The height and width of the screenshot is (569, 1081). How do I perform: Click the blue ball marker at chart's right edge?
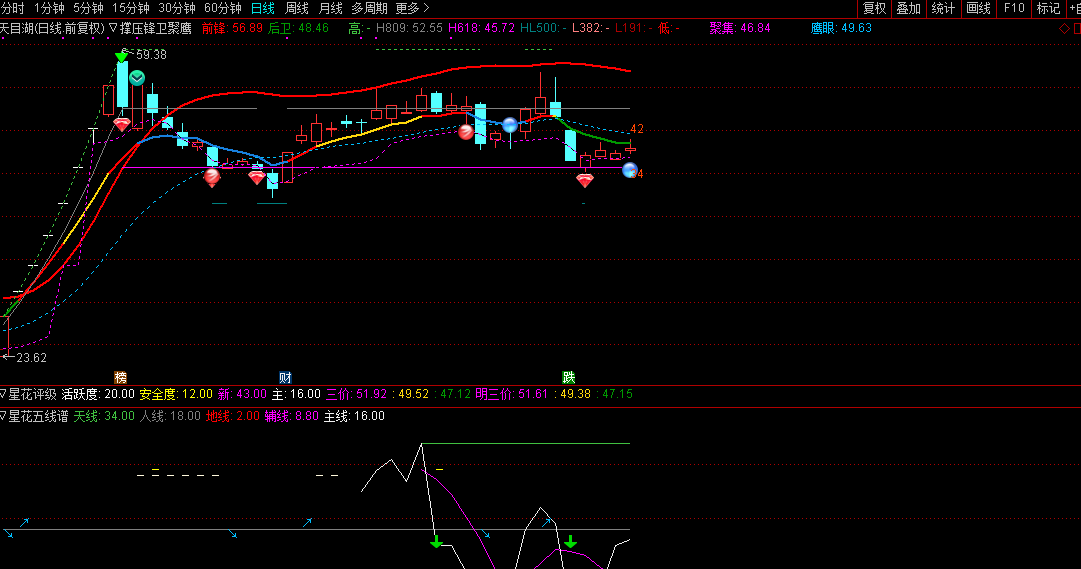pyautogui.click(x=630, y=170)
